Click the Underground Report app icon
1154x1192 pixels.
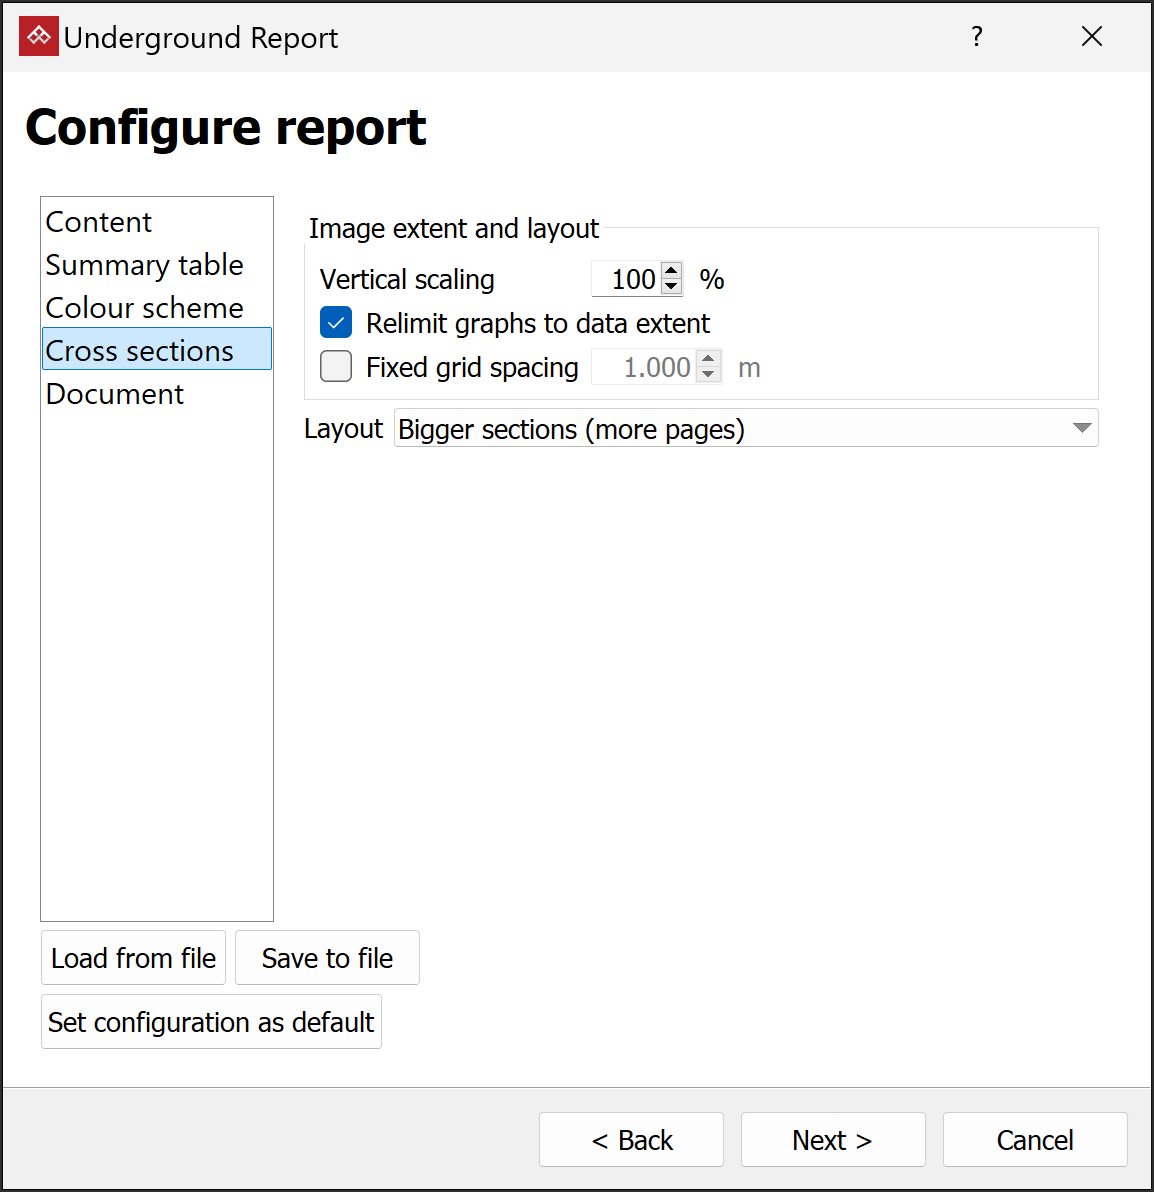(39, 37)
